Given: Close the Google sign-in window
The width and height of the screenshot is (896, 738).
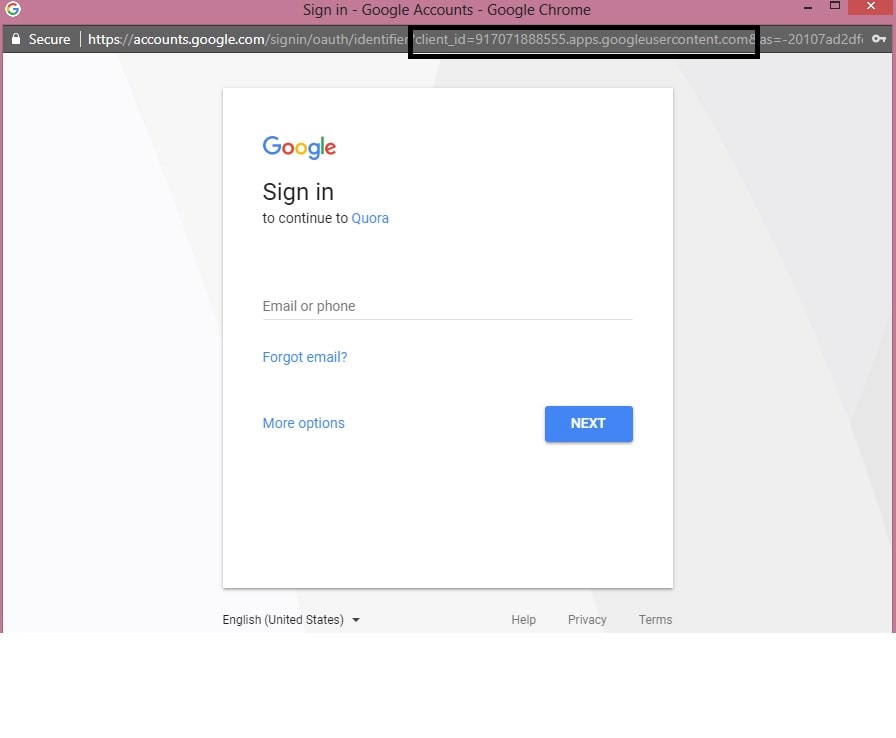Looking at the screenshot, I should tap(871, 7).
